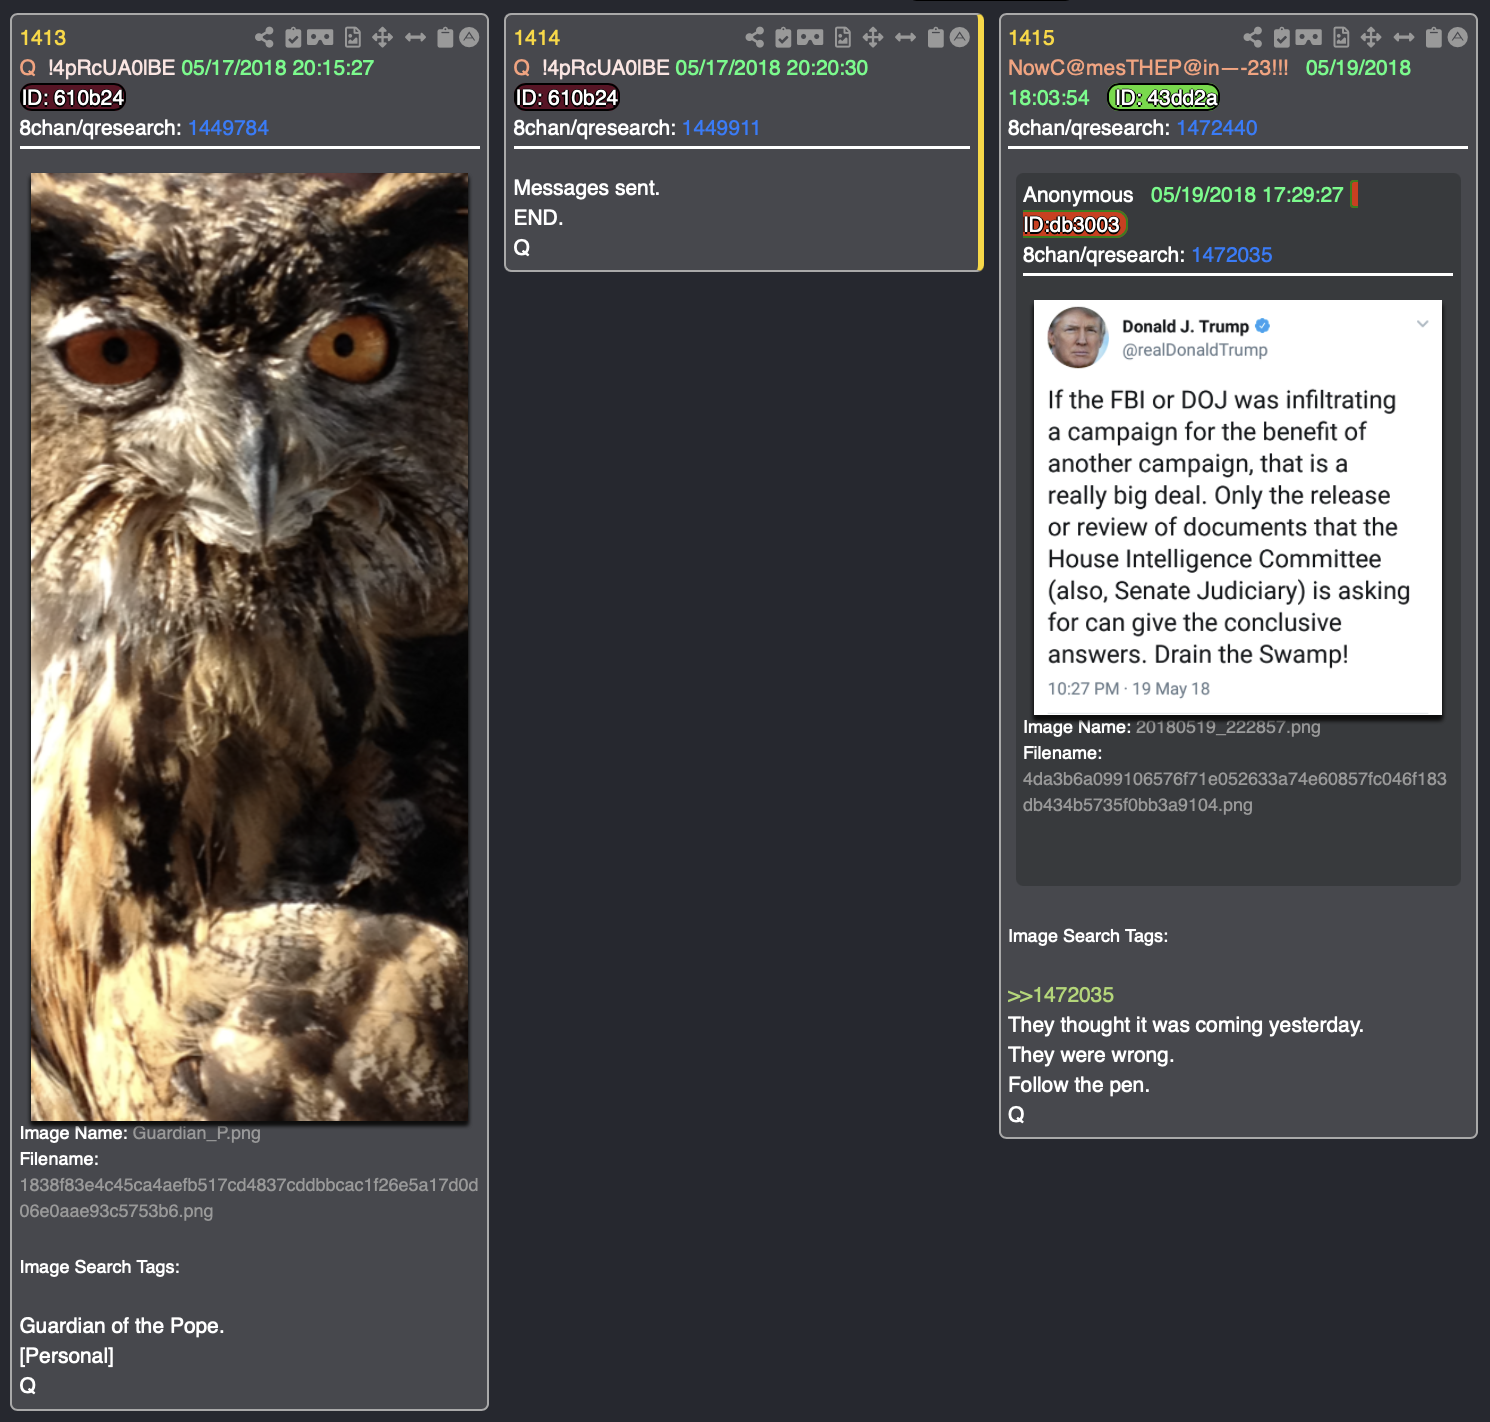1490x1422 pixels.
Task: Click tweet timestamp 10:27 PM · 19 May 18
Action: point(1129,689)
